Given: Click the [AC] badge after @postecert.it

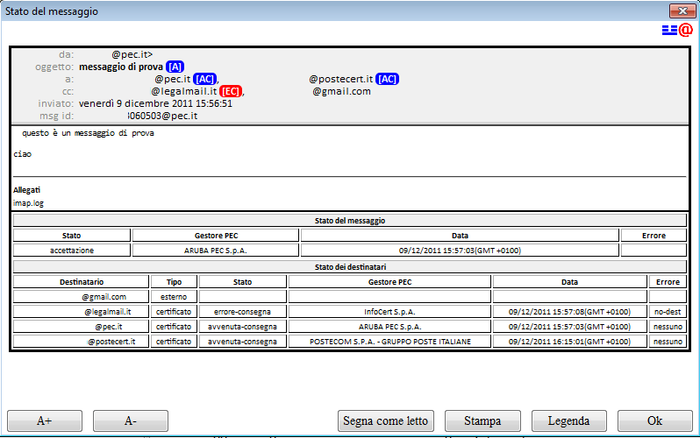Looking at the screenshot, I should [x=387, y=79].
